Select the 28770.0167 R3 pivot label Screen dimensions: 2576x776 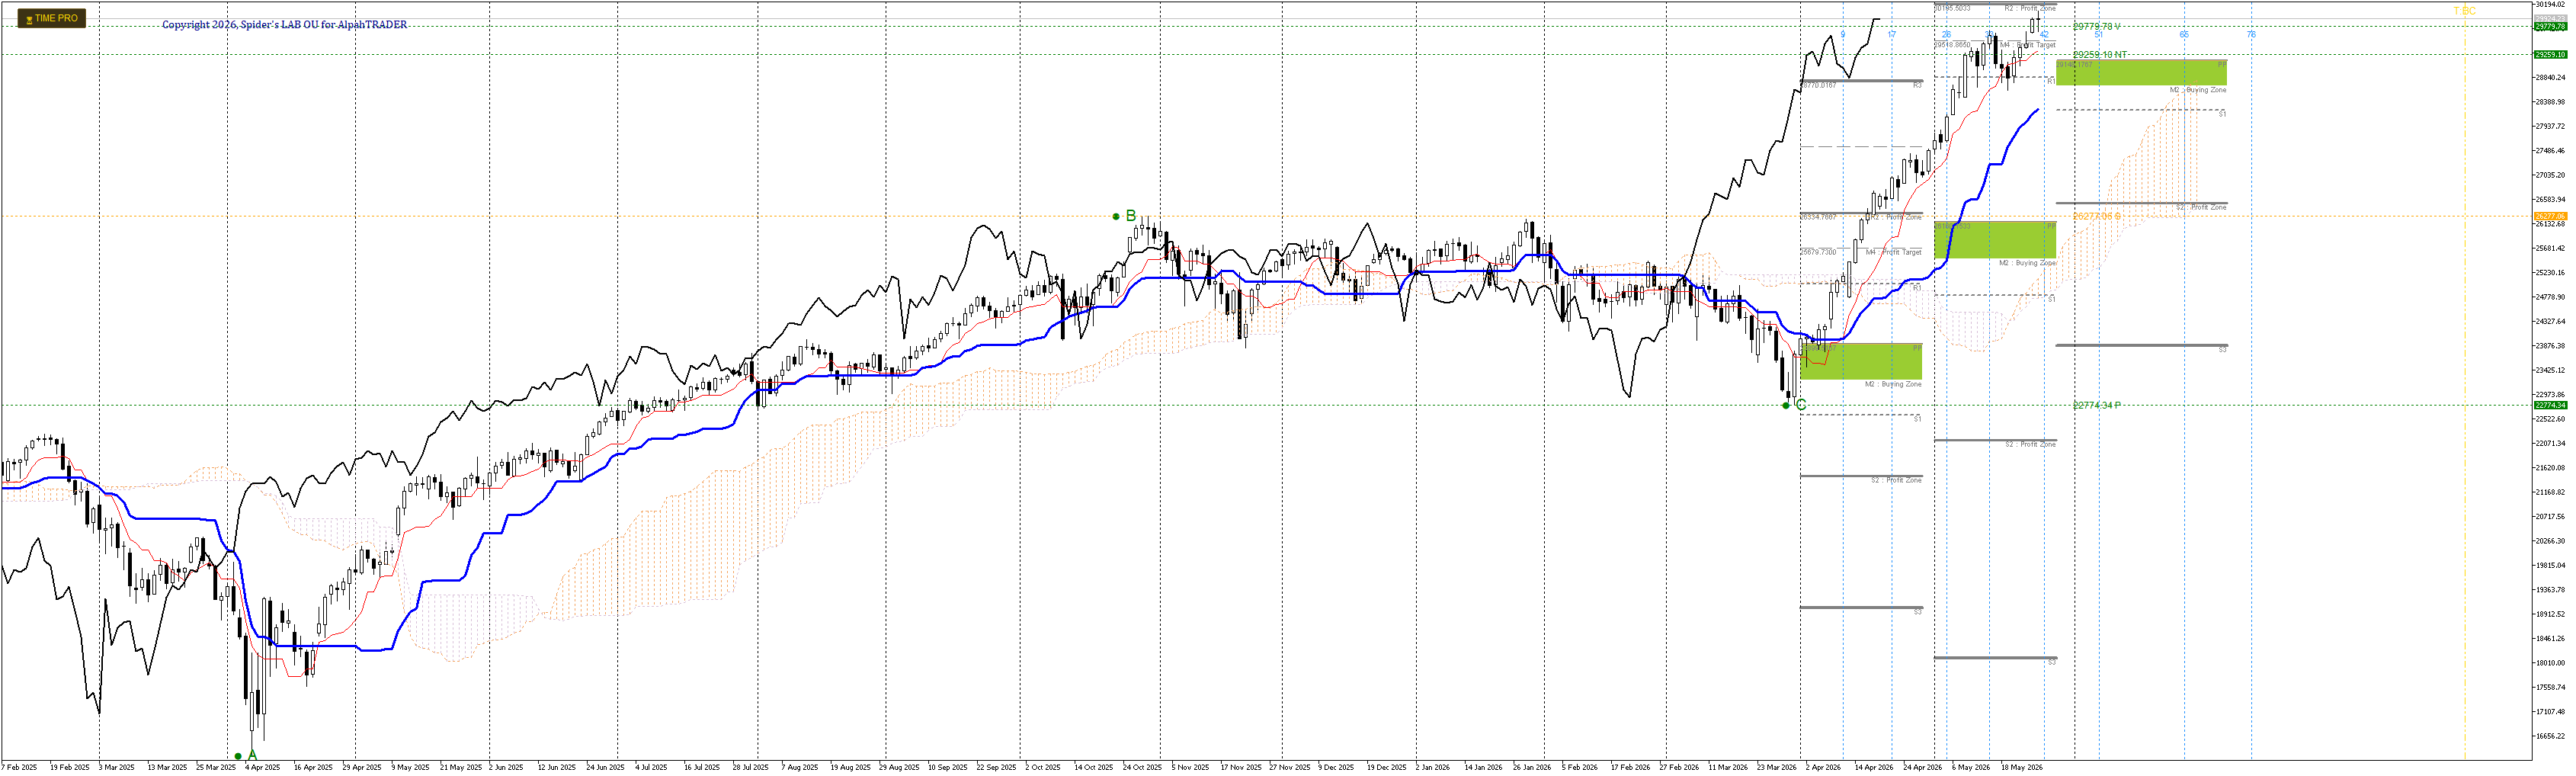[1862, 85]
